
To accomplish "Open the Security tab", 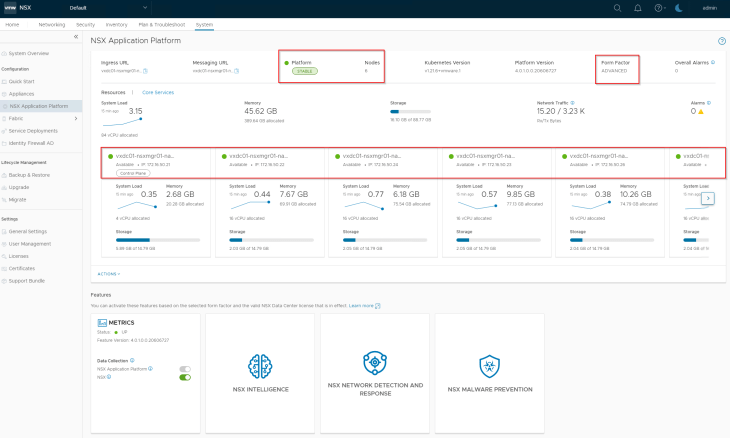I will [x=85, y=25].
